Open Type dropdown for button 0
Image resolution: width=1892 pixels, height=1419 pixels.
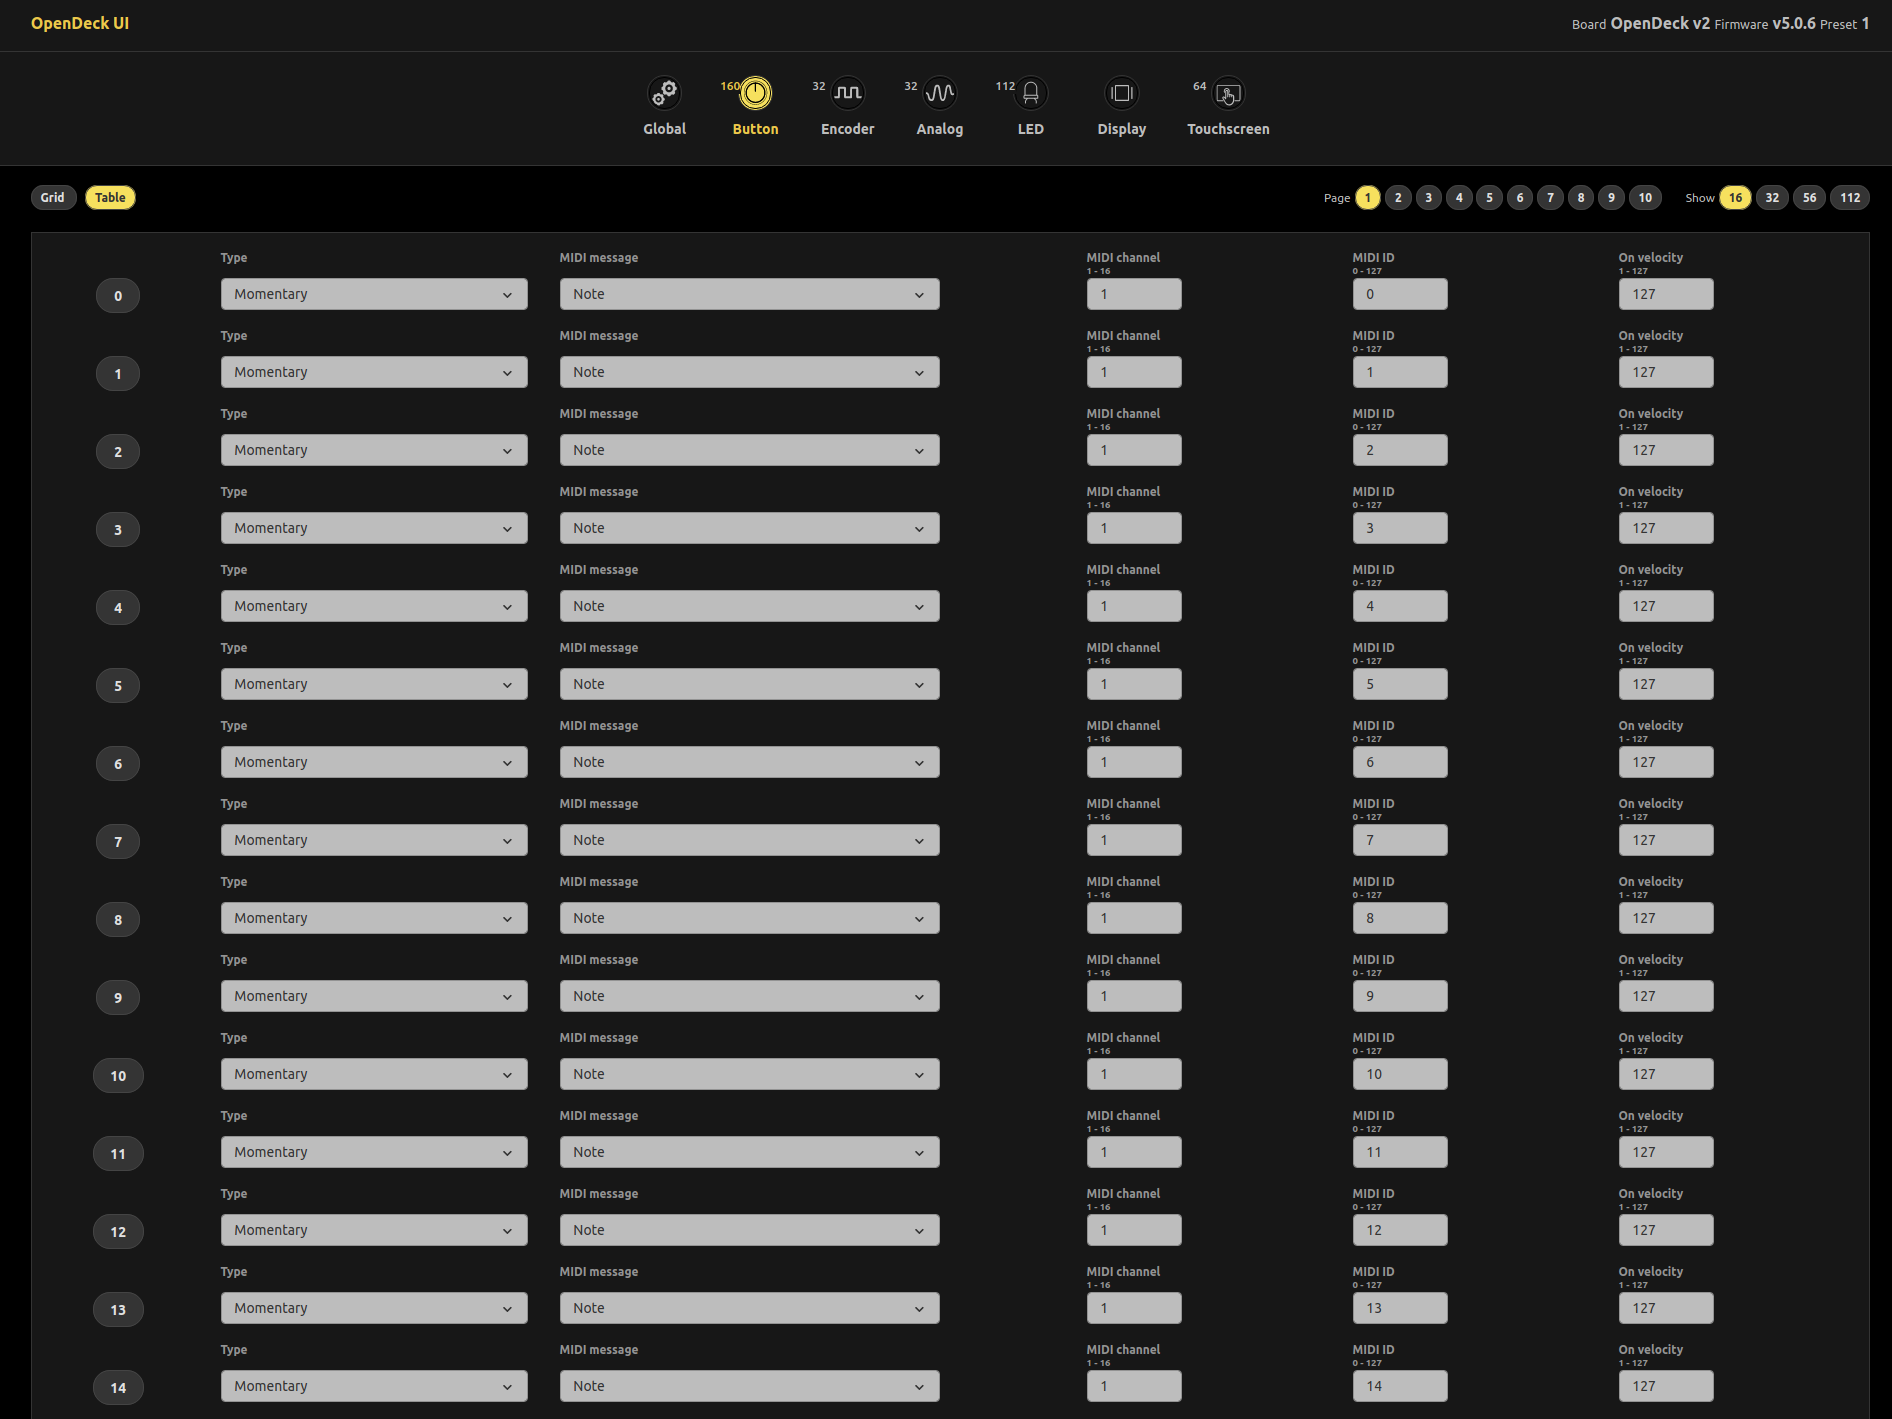pyautogui.click(x=374, y=294)
